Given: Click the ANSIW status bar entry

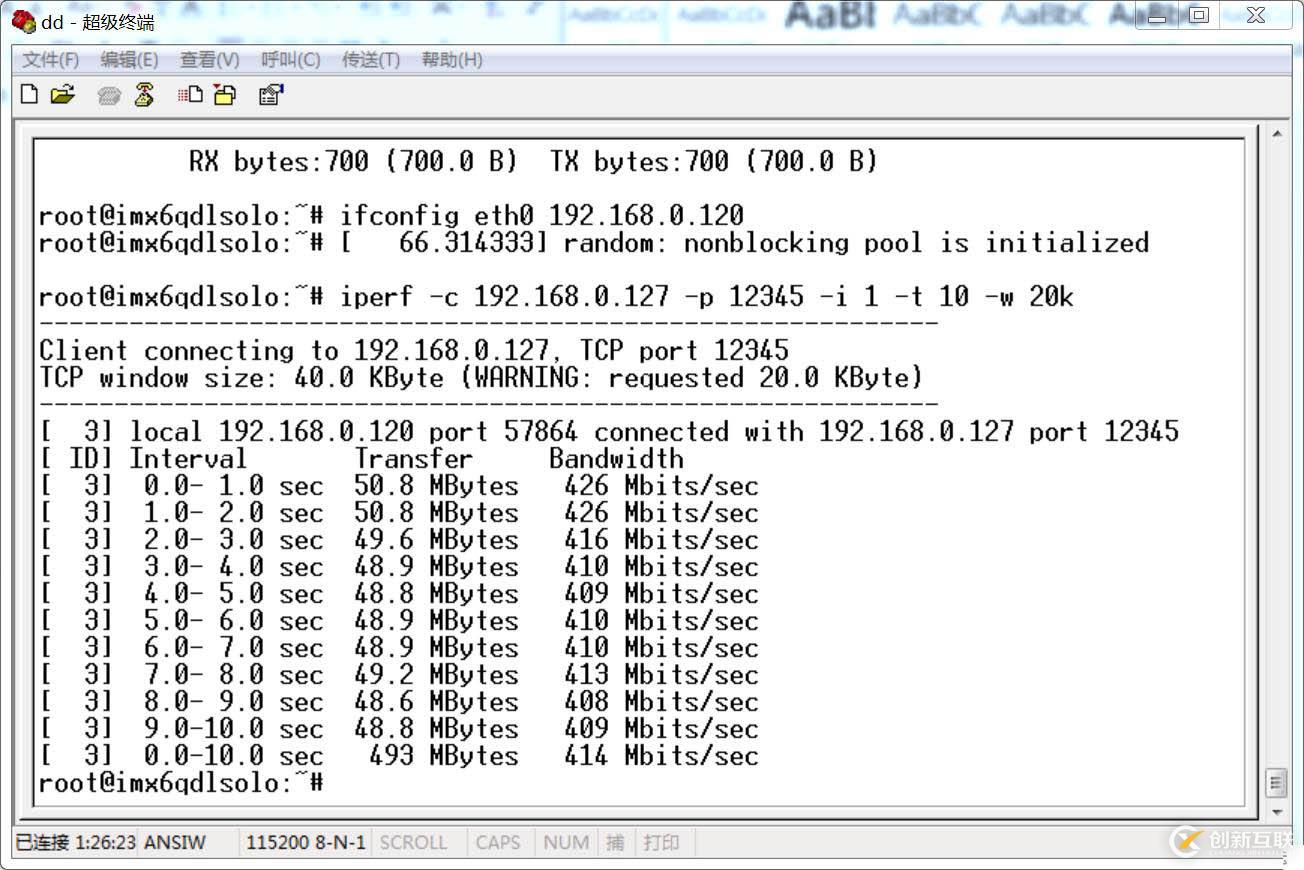Looking at the screenshot, I should tap(175, 842).
